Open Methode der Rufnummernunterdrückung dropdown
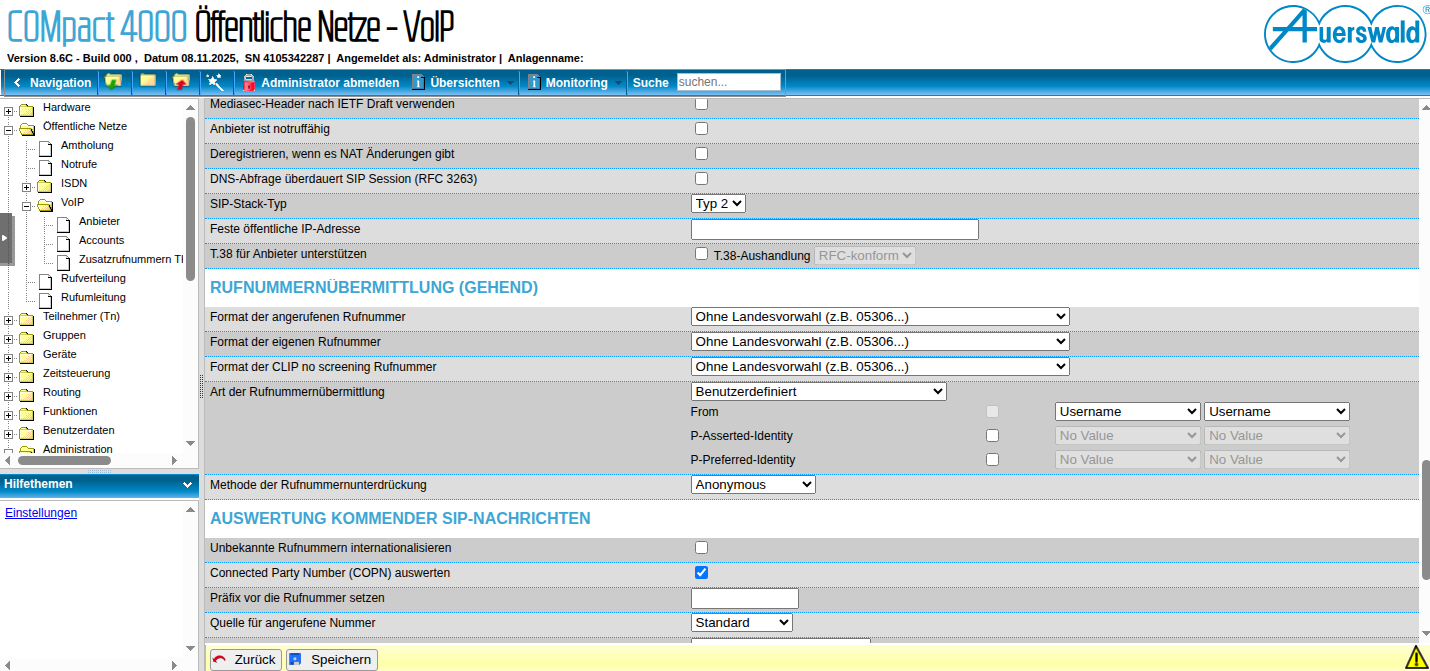The width and height of the screenshot is (1430, 671). click(x=753, y=485)
